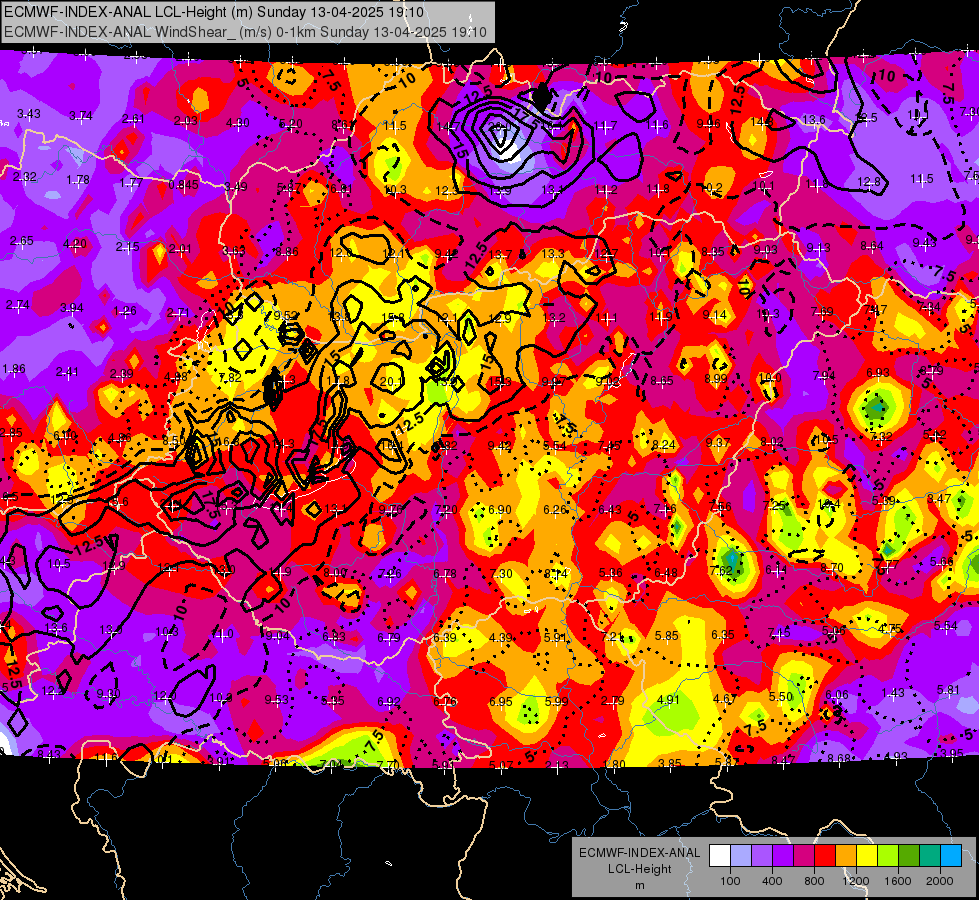Select the lime green legend swatch

point(888,855)
